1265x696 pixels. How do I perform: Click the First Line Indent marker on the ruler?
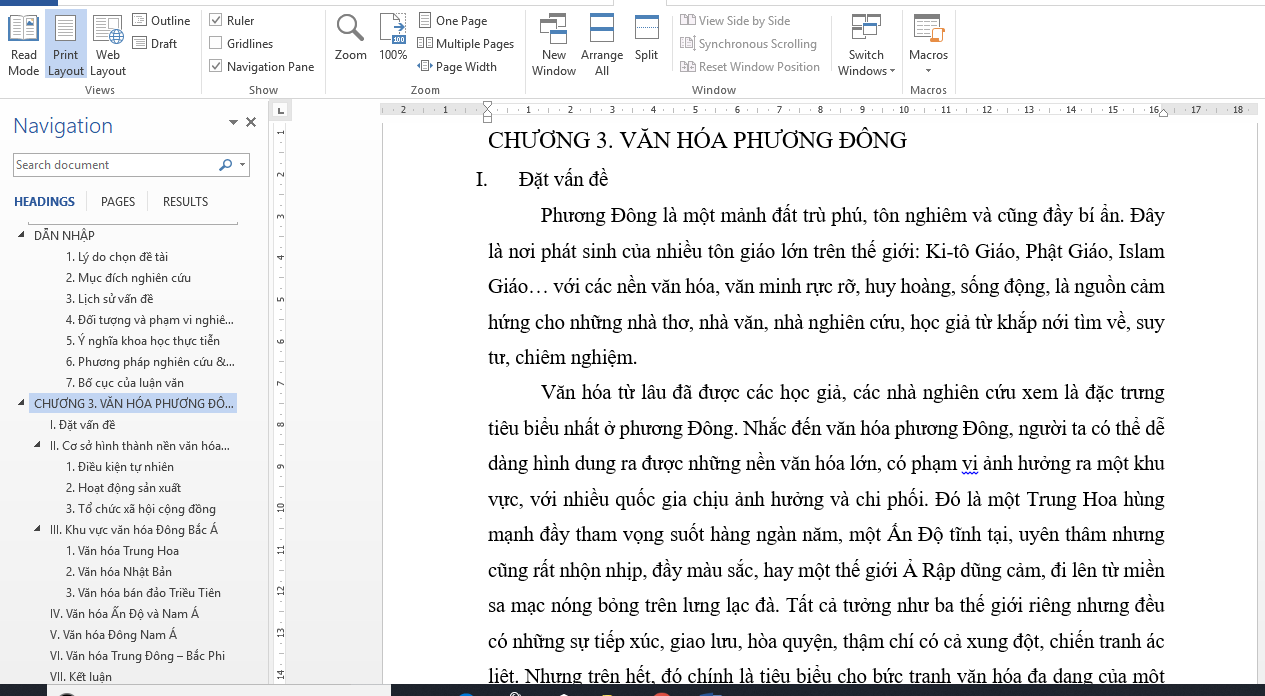487,105
